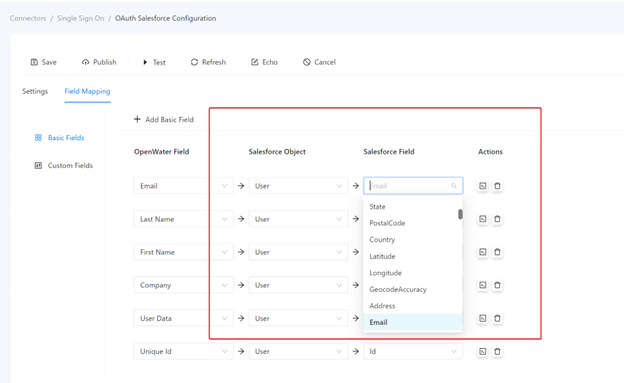The width and height of the screenshot is (624, 383).
Task: Expand the Last Name OpenWater Field dropdown
Action: tap(183, 219)
